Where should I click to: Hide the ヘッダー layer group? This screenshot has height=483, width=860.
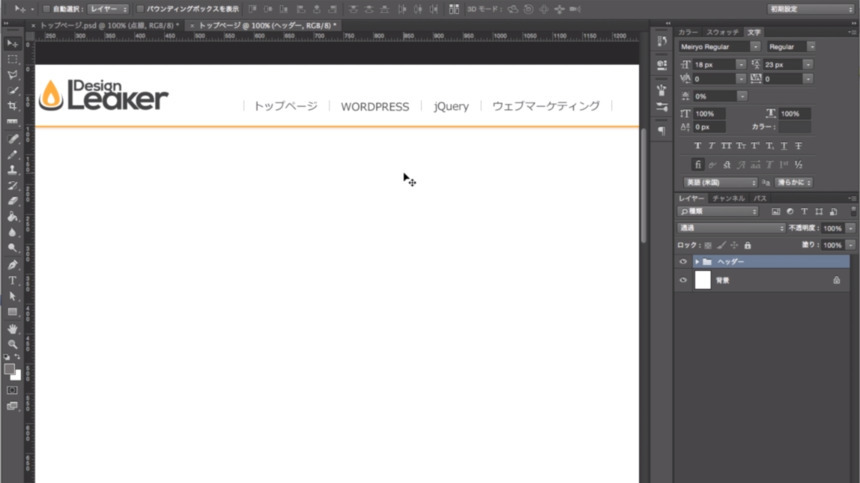683,262
